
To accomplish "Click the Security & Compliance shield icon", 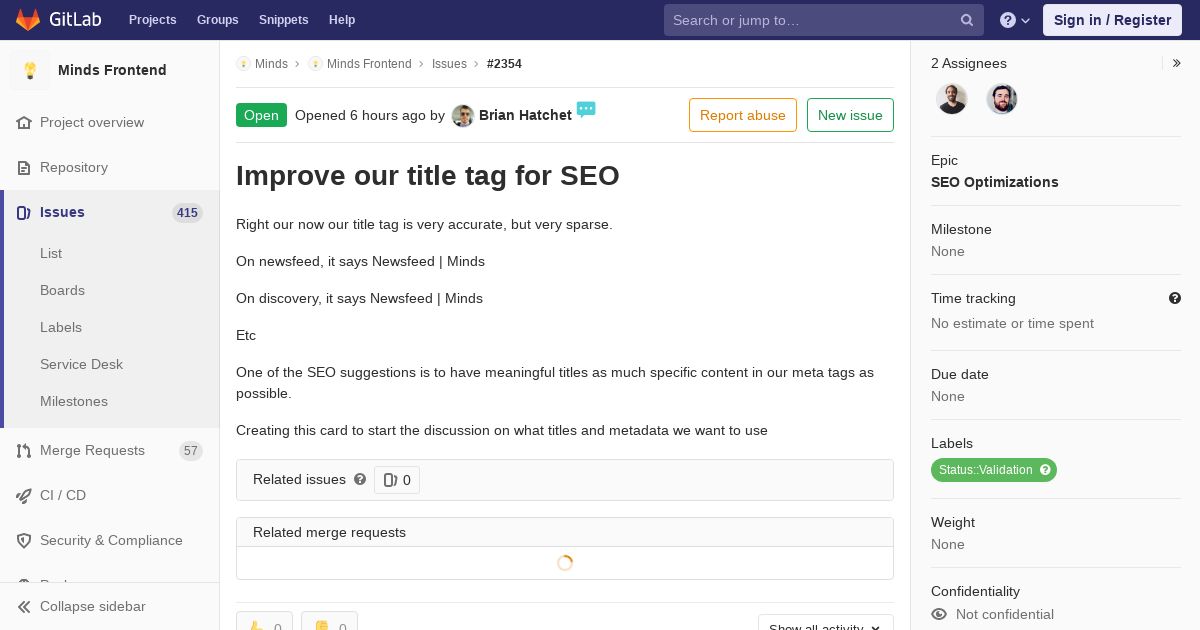I will tap(24, 540).
